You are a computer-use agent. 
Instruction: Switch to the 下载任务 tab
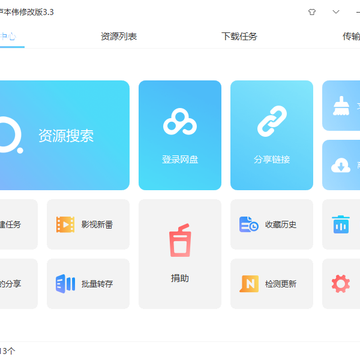point(239,36)
